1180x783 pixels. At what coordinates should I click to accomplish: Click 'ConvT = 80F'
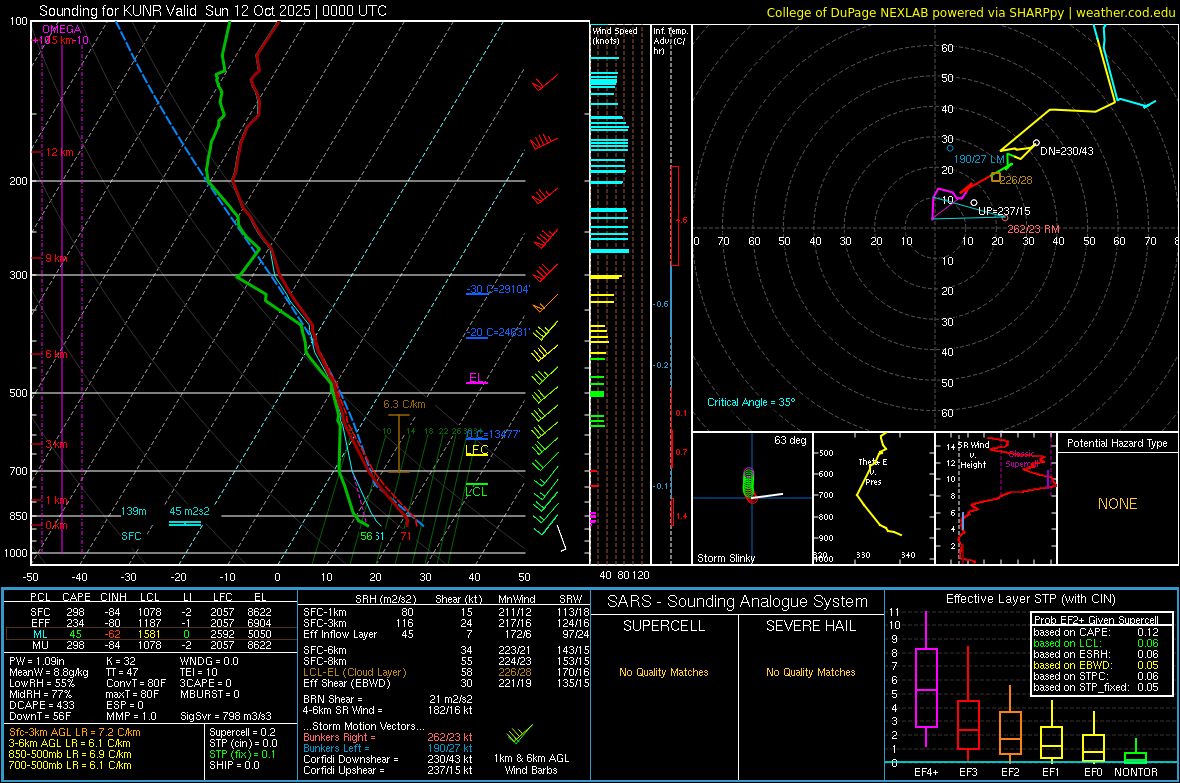136,684
